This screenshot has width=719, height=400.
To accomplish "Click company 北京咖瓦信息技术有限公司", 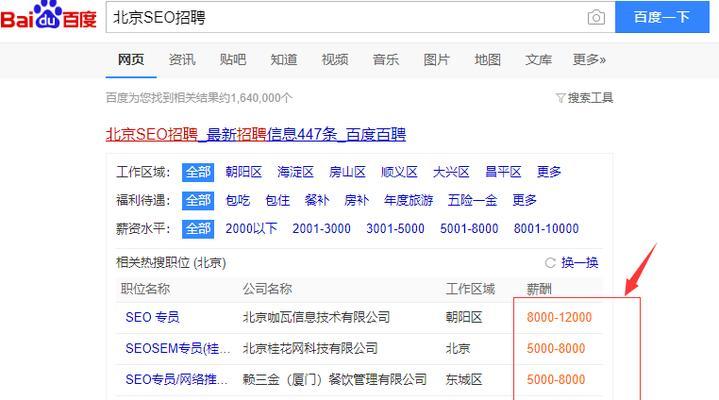I will click(316, 317).
